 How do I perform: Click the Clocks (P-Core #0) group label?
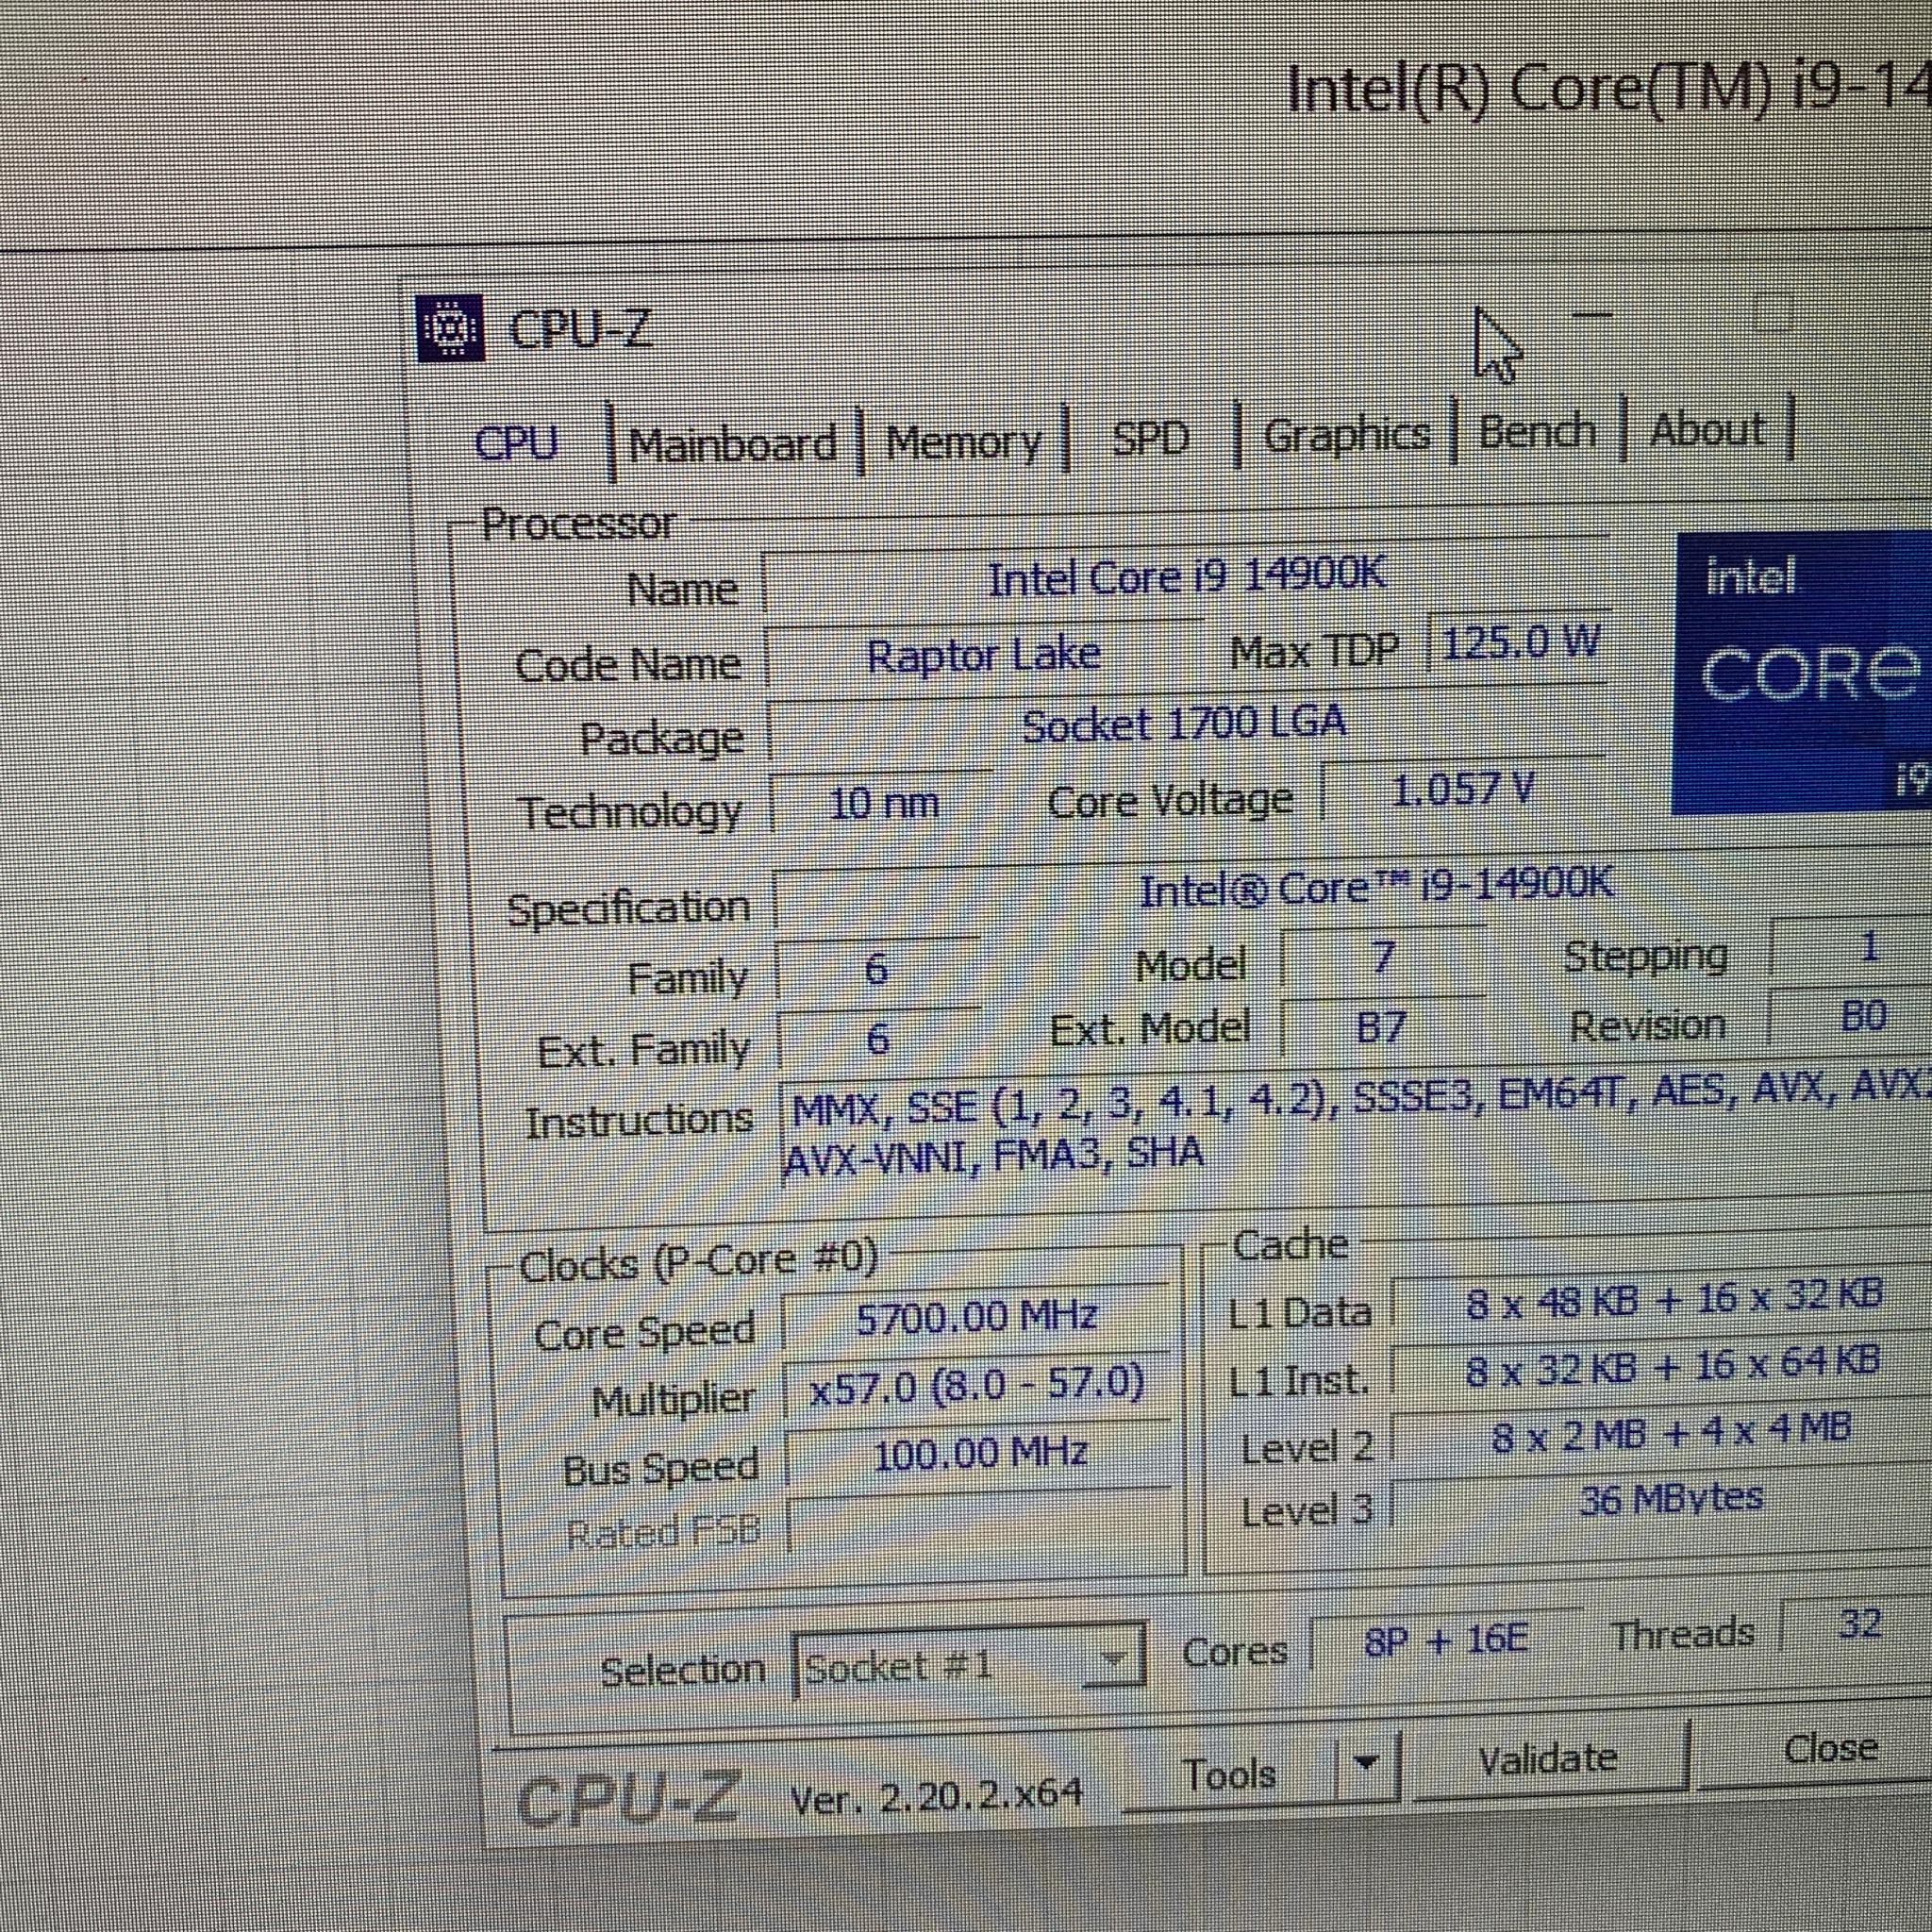click(x=698, y=1261)
